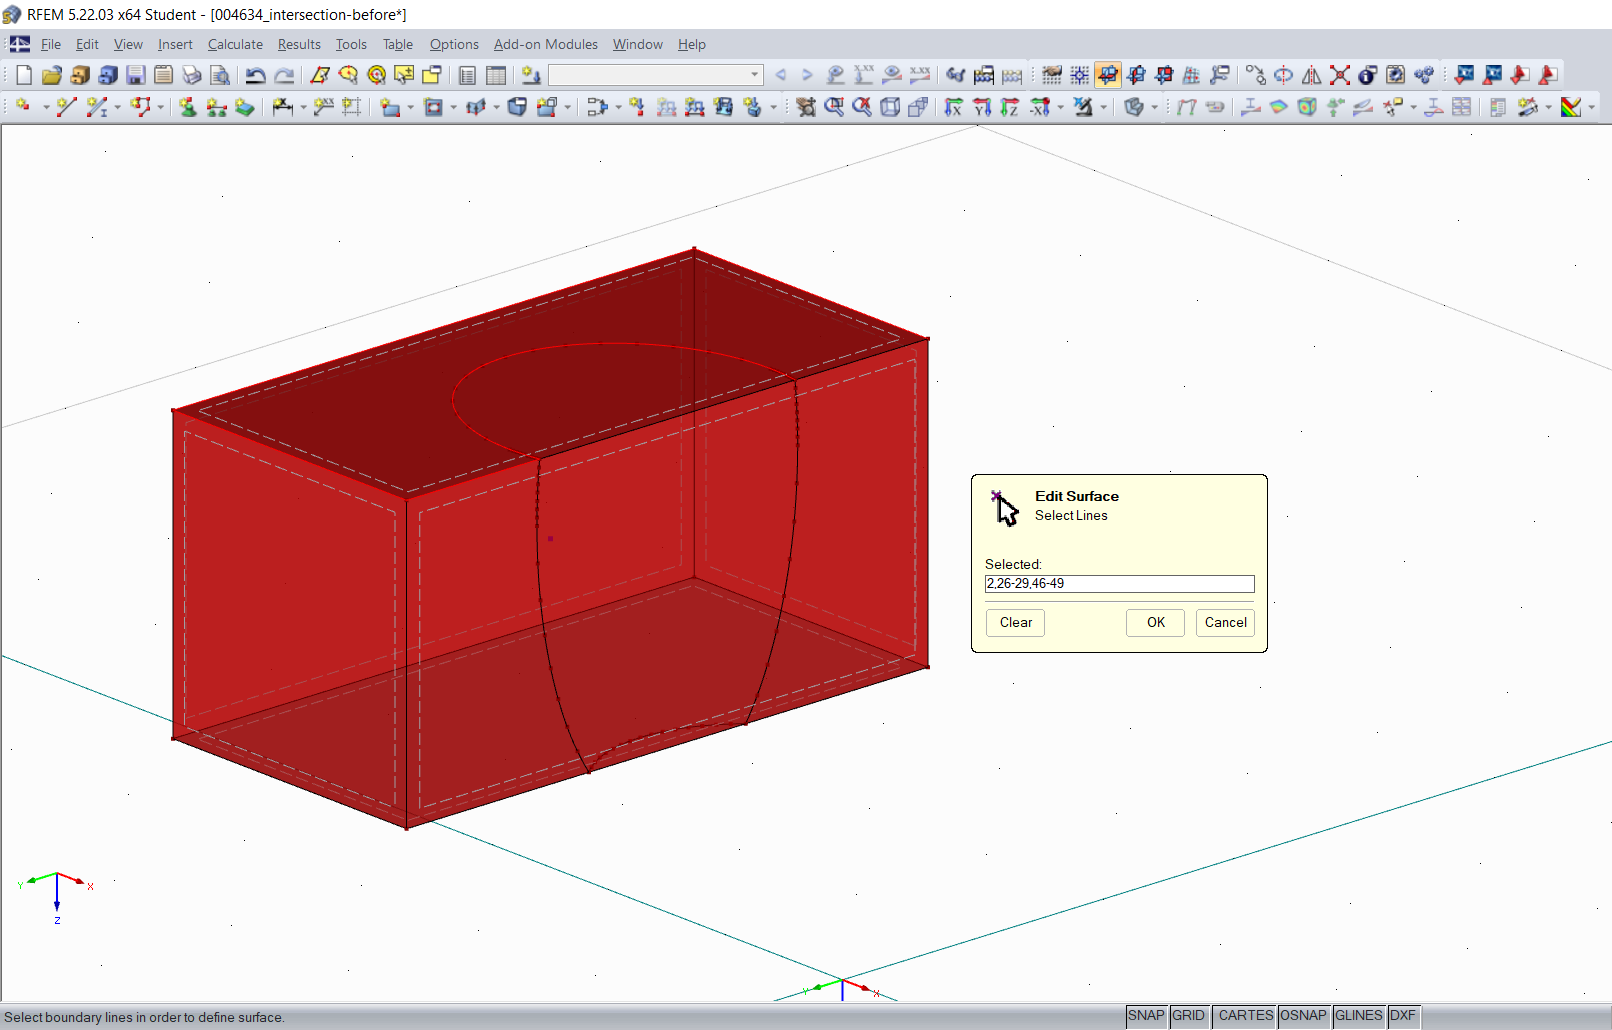Print using the printer icon
Image resolution: width=1612 pixels, height=1030 pixels.
[192, 75]
